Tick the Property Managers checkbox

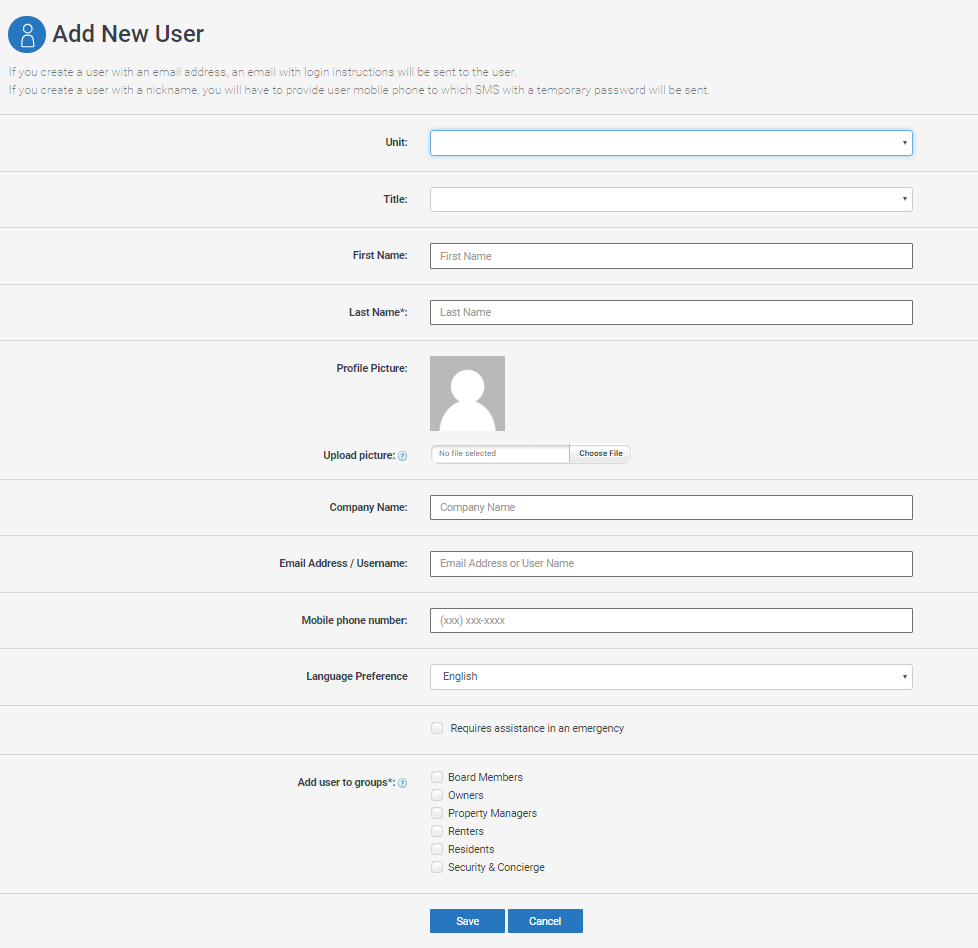(437, 813)
